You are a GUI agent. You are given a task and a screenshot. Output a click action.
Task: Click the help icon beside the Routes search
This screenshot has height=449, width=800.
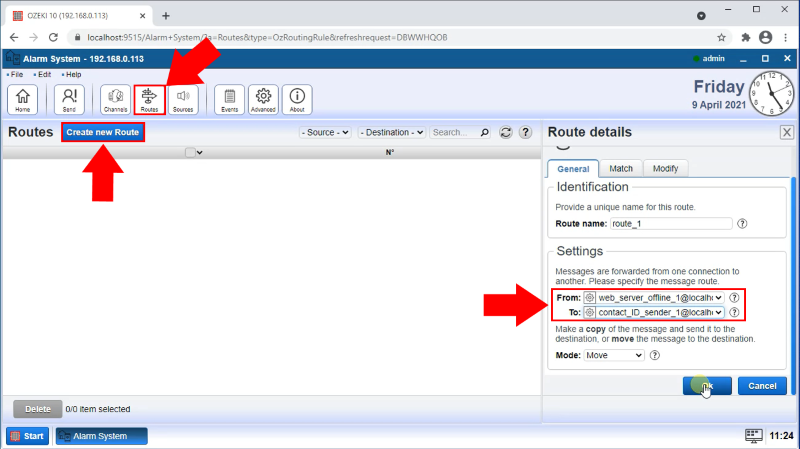[526, 132]
